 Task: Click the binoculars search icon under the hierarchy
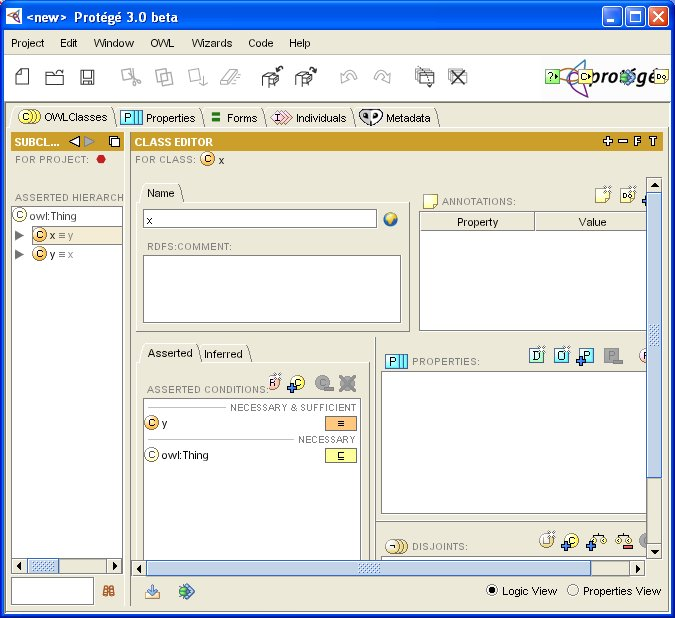coord(108,591)
